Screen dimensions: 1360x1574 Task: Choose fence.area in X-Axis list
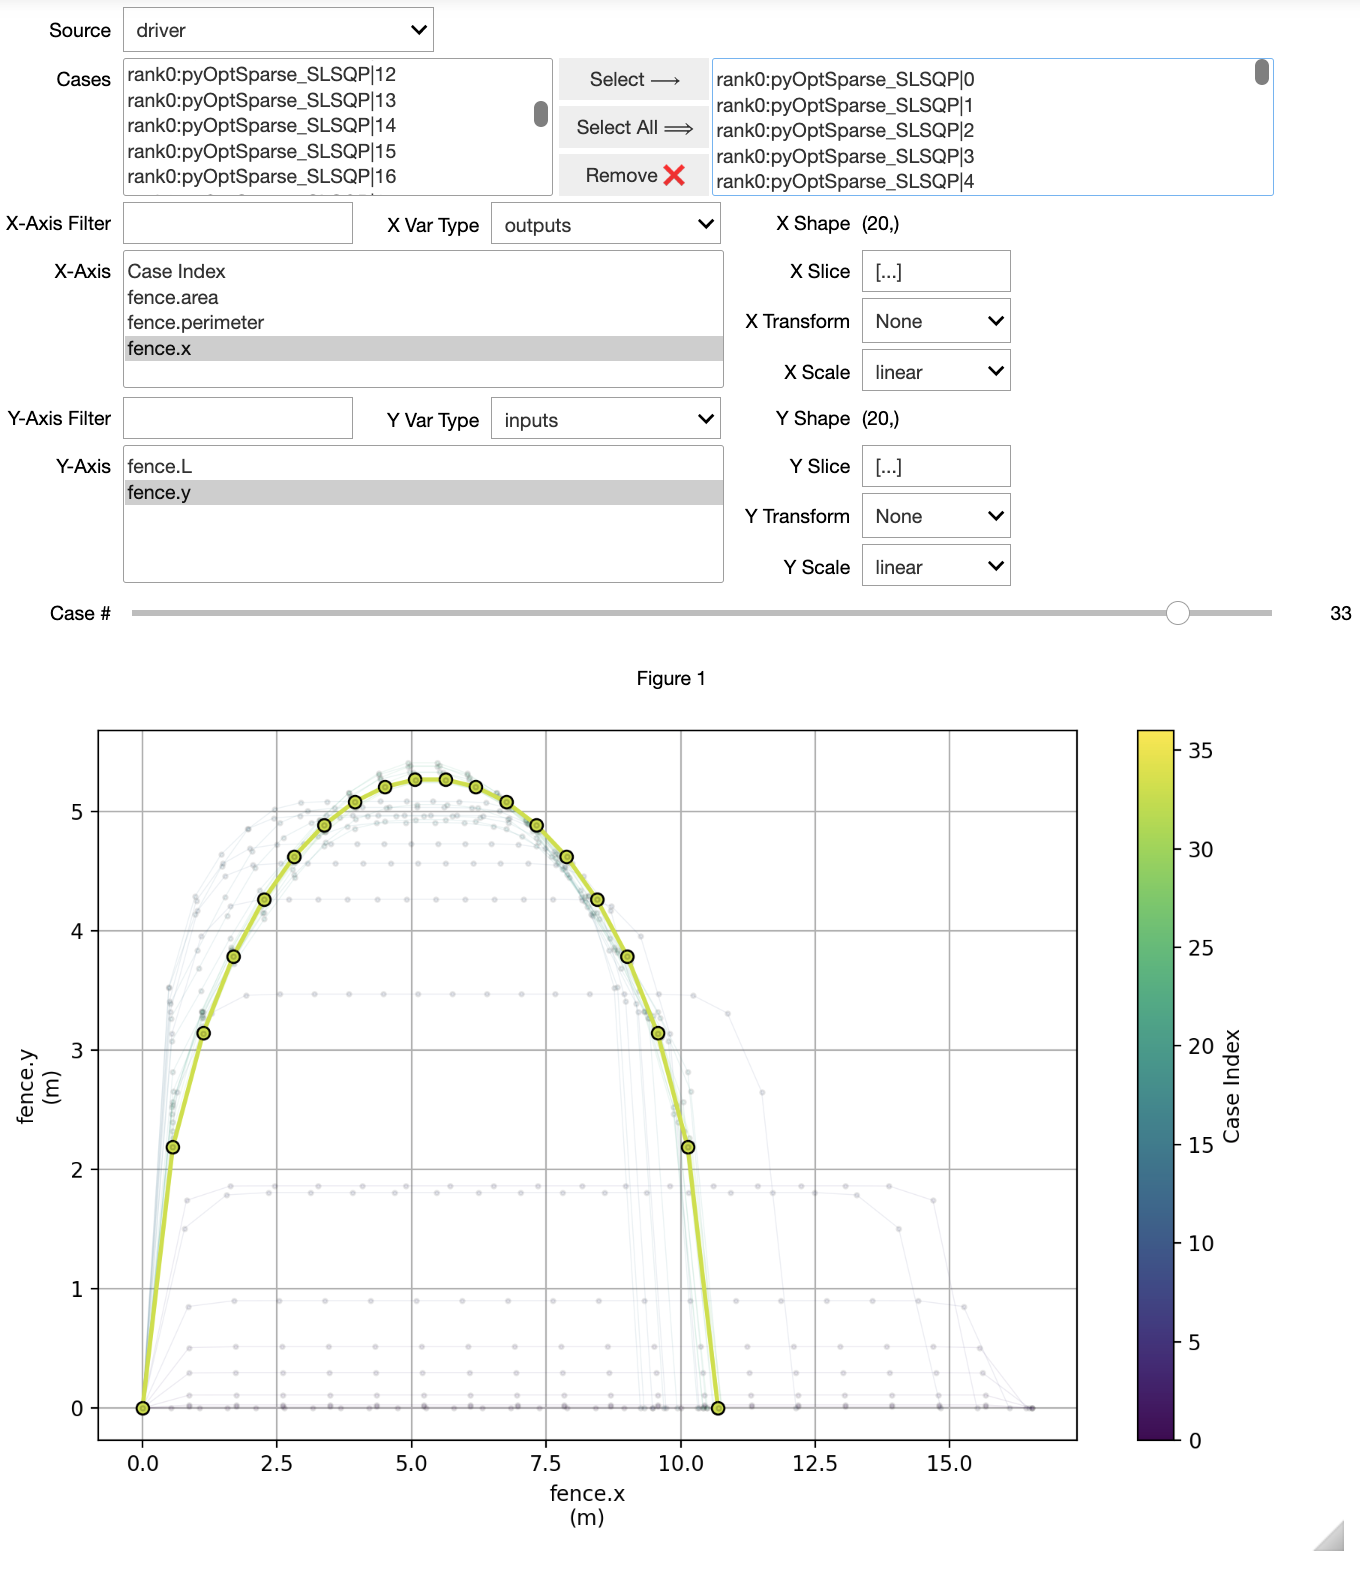pos(423,297)
